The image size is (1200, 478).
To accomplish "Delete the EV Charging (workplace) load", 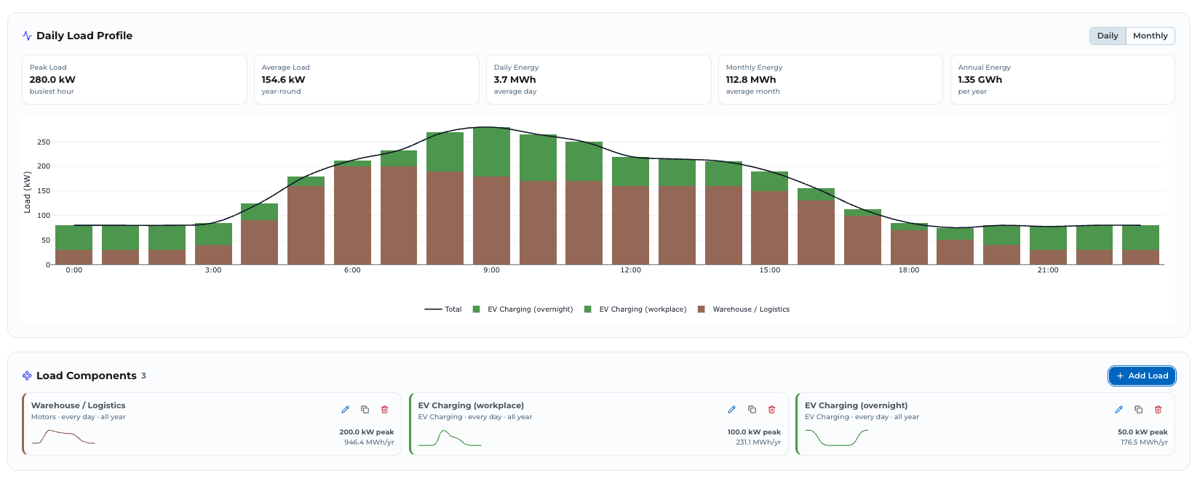I will tap(772, 409).
